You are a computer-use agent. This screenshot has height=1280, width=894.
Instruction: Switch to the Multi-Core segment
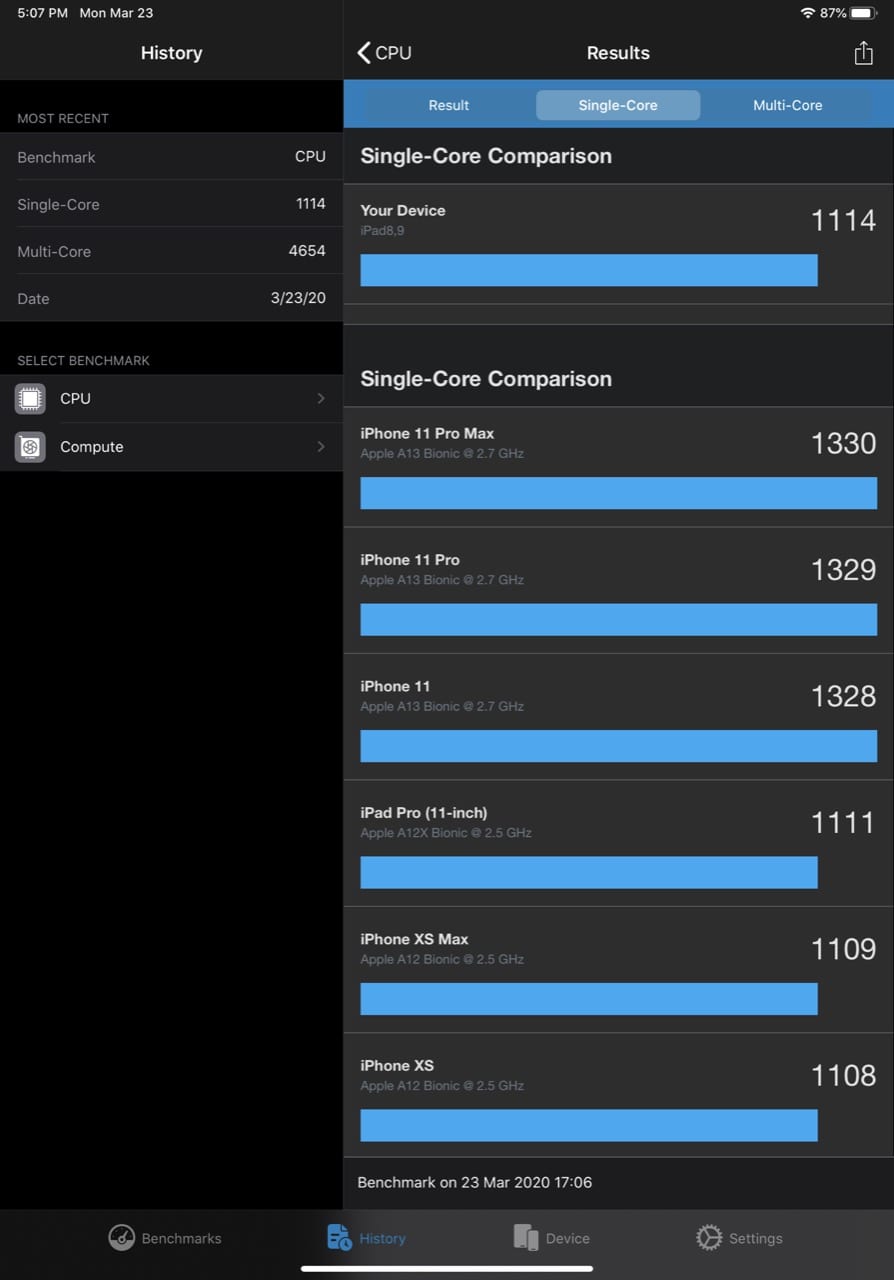pyautogui.click(x=788, y=105)
